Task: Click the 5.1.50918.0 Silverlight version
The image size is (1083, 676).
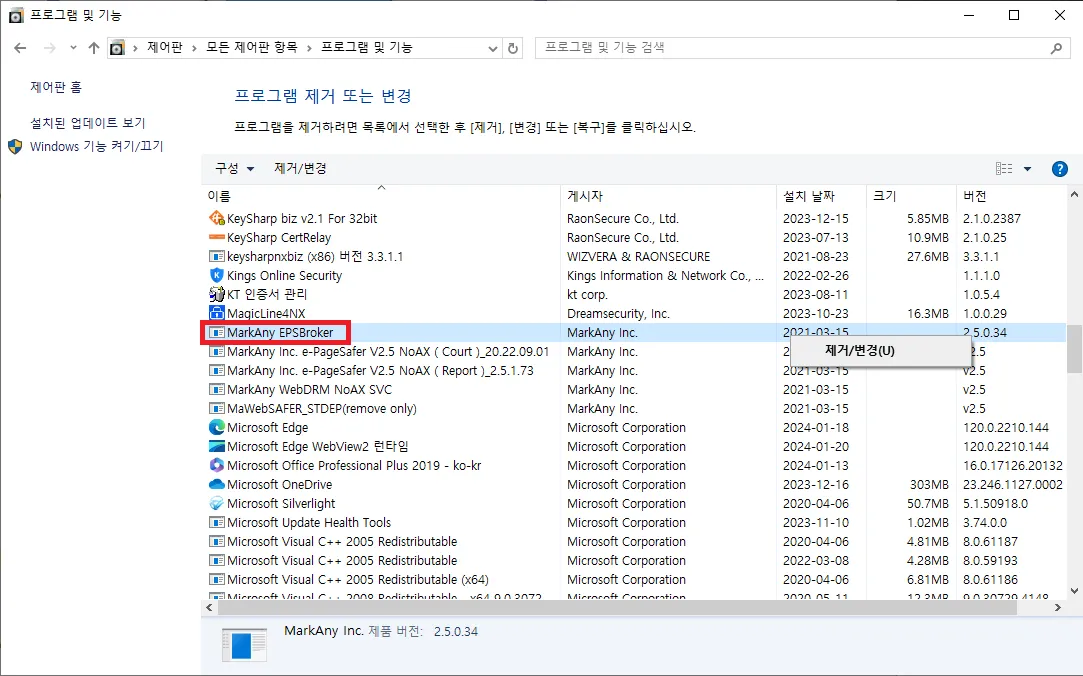Action: pyautogui.click(x=995, y=503)
